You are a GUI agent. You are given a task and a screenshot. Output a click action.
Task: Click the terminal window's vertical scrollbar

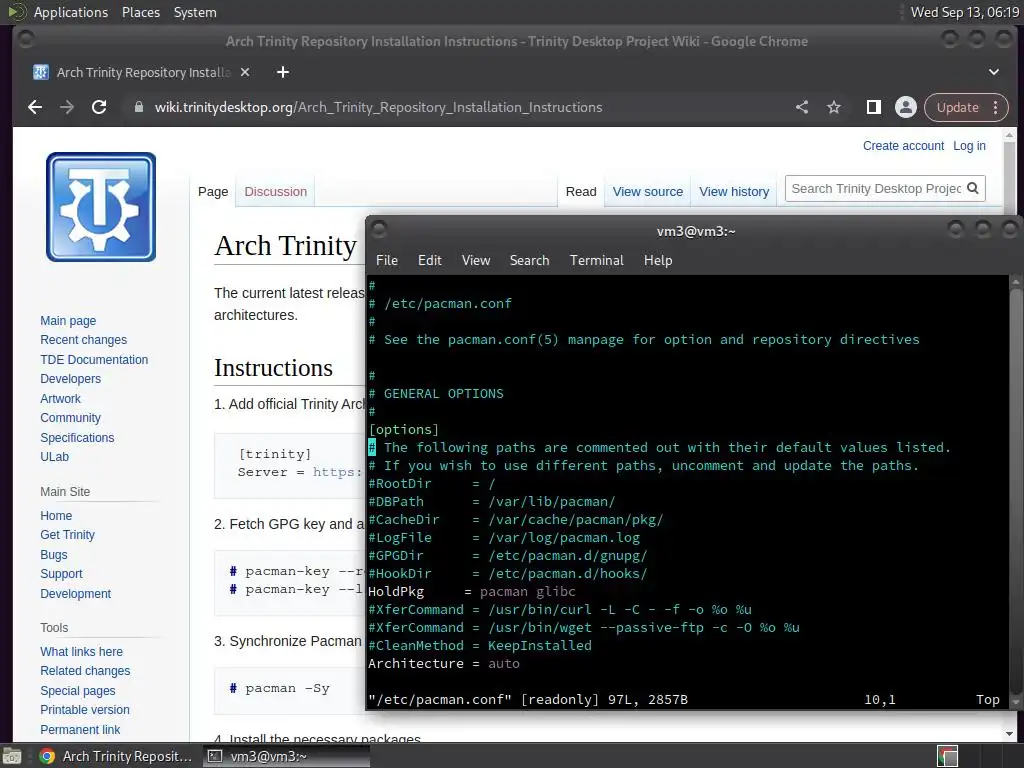click(x=1015, y=491)
